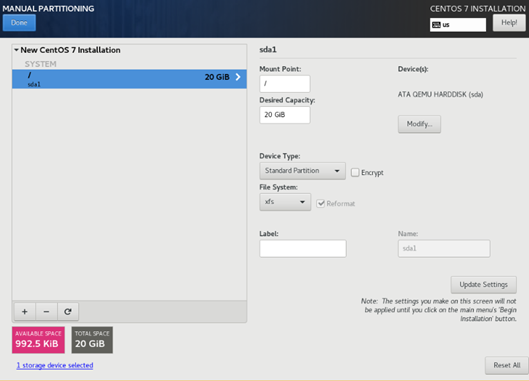Click the add mount point plus icon
Viewport: 529px width, 381px height.
(25, 311)
